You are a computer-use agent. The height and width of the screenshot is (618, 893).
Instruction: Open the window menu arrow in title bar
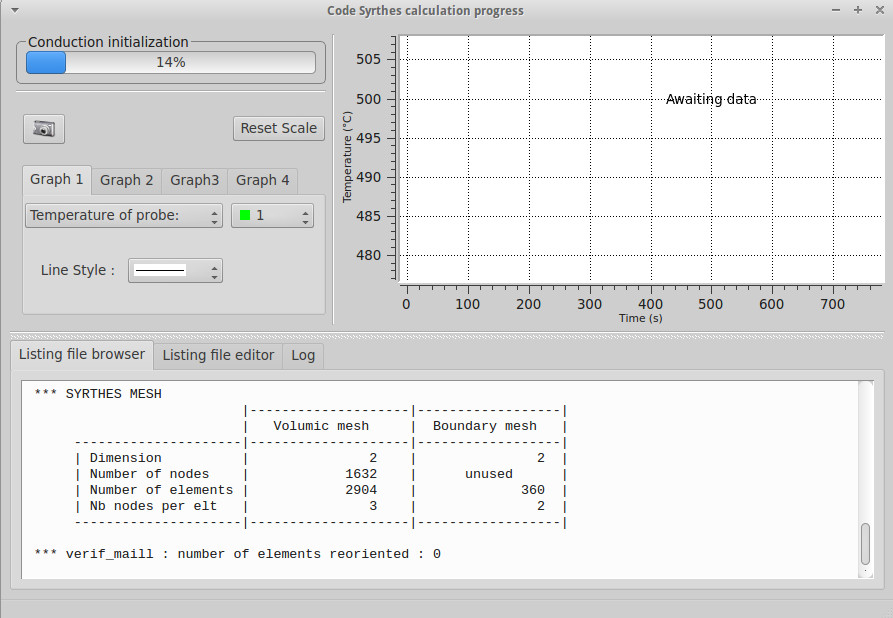click(14, 10)
